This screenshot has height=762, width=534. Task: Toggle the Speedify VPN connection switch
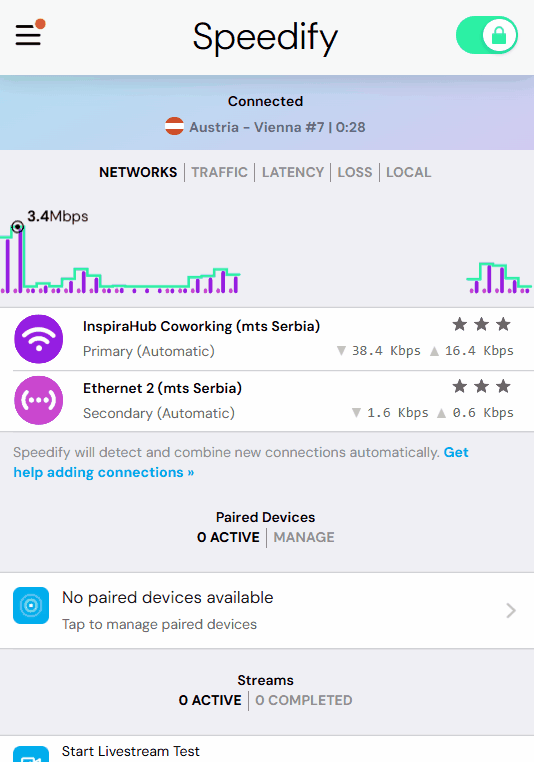pyautogui.click(x=486, y=35)
